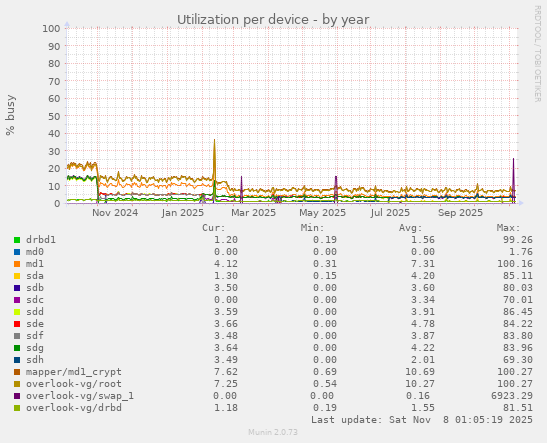Click the sde avg value '4.78'
The height and width of the screenshot is (443, 547).
click(422, 323)
